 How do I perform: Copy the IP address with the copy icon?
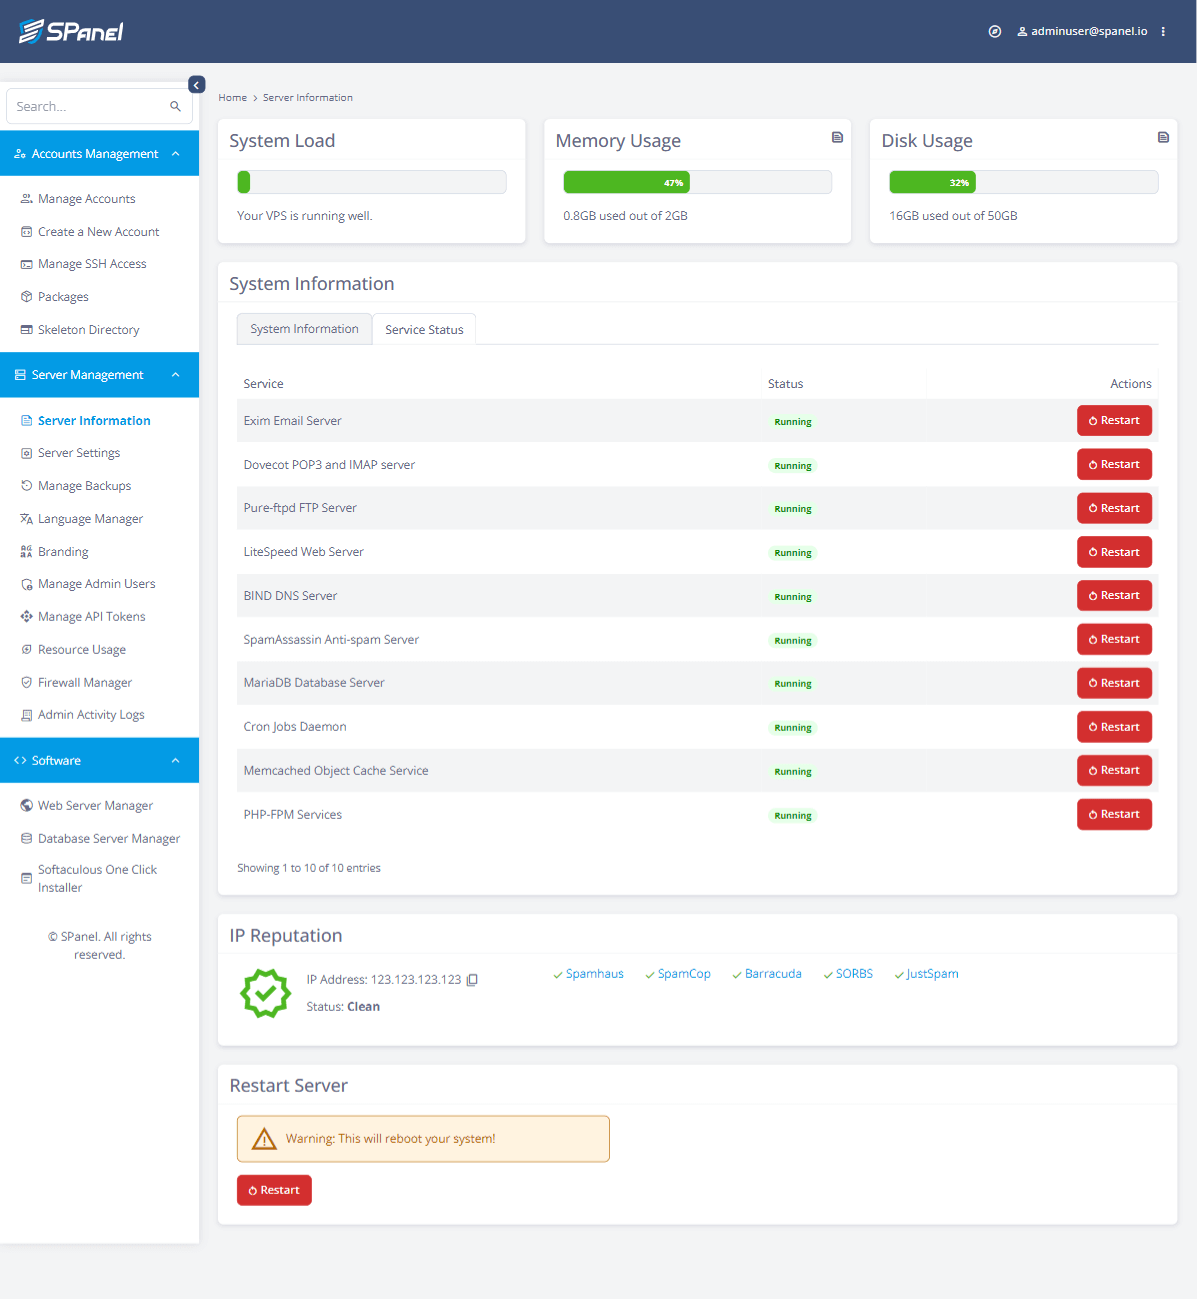471,979
